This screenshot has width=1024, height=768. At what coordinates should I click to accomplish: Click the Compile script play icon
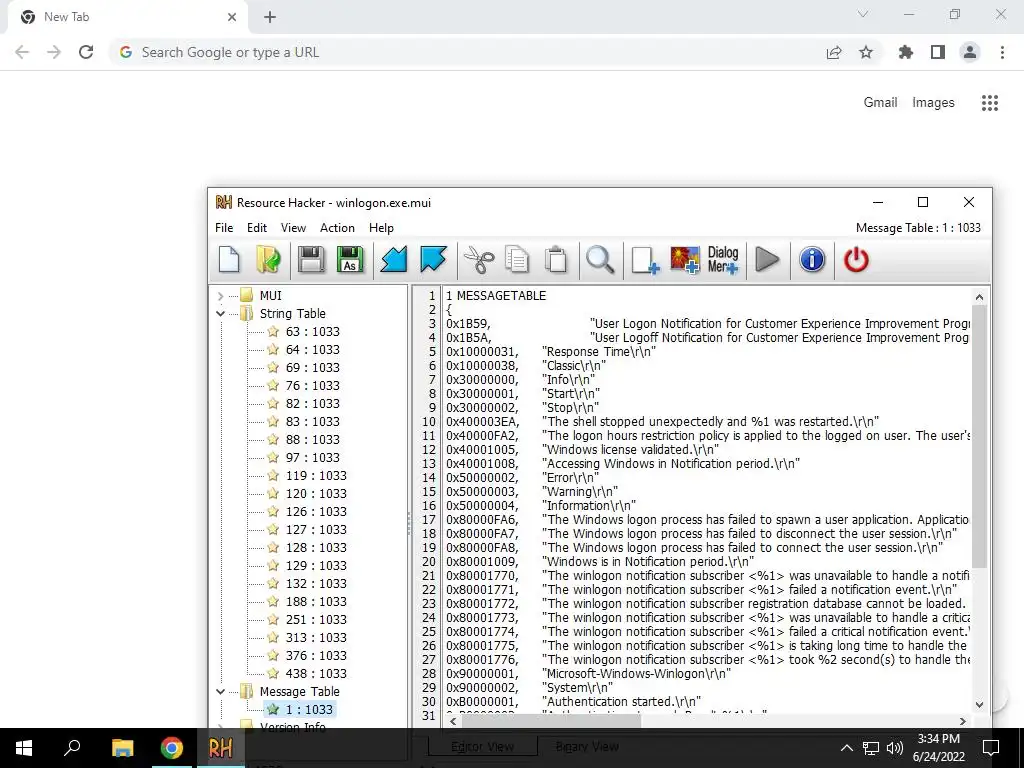click(x=767, y=260)
